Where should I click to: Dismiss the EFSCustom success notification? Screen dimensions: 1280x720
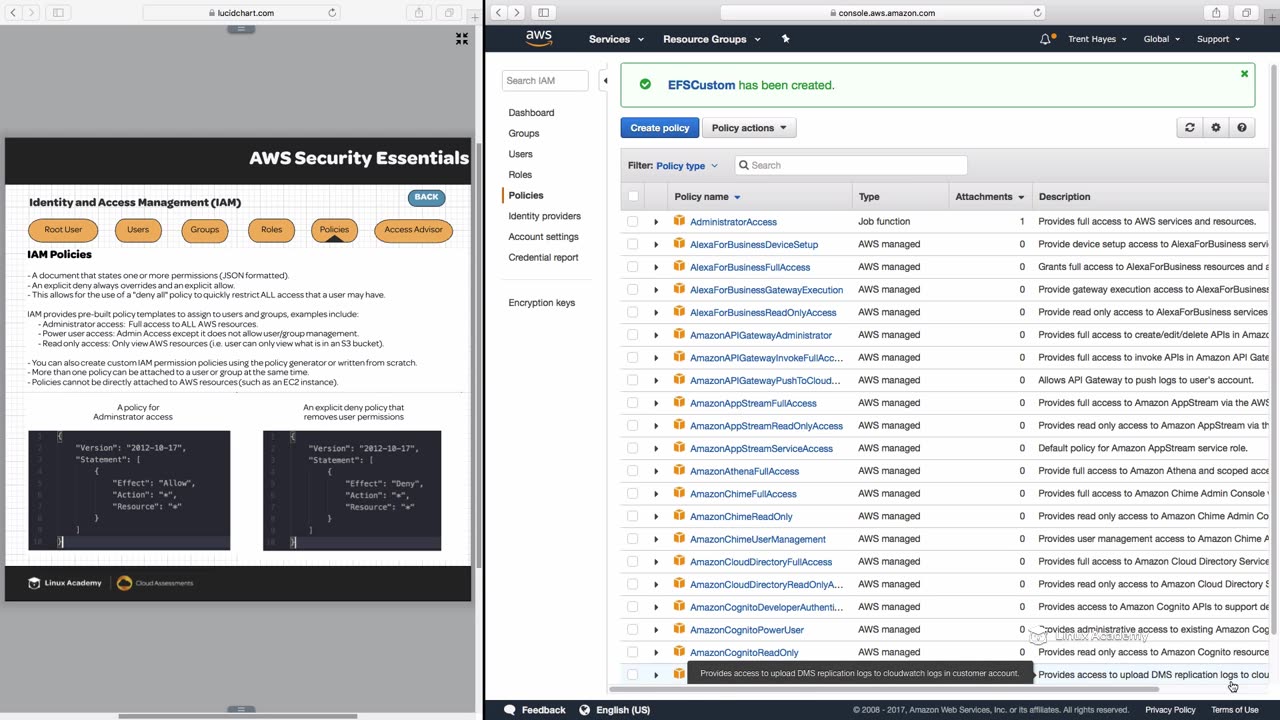click(1244, 74)
